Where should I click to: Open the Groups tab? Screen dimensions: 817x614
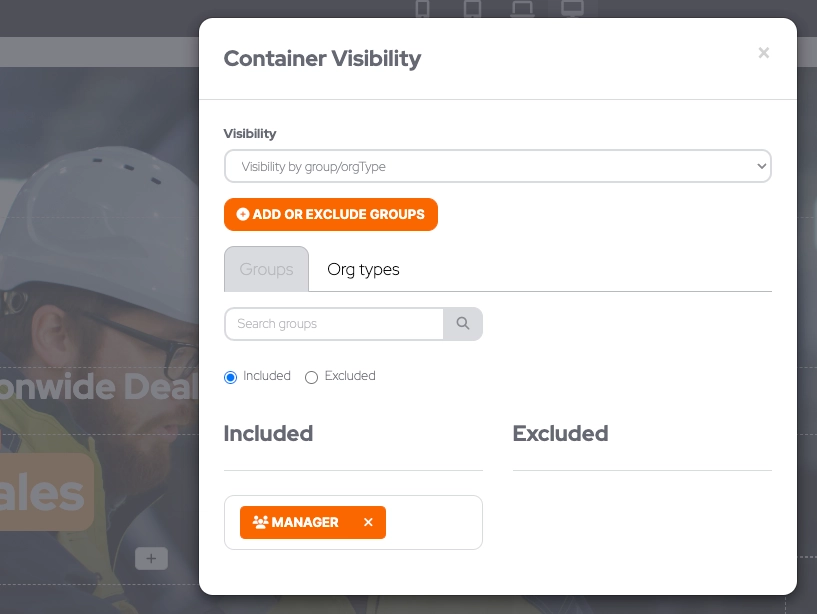pos(266,269)
